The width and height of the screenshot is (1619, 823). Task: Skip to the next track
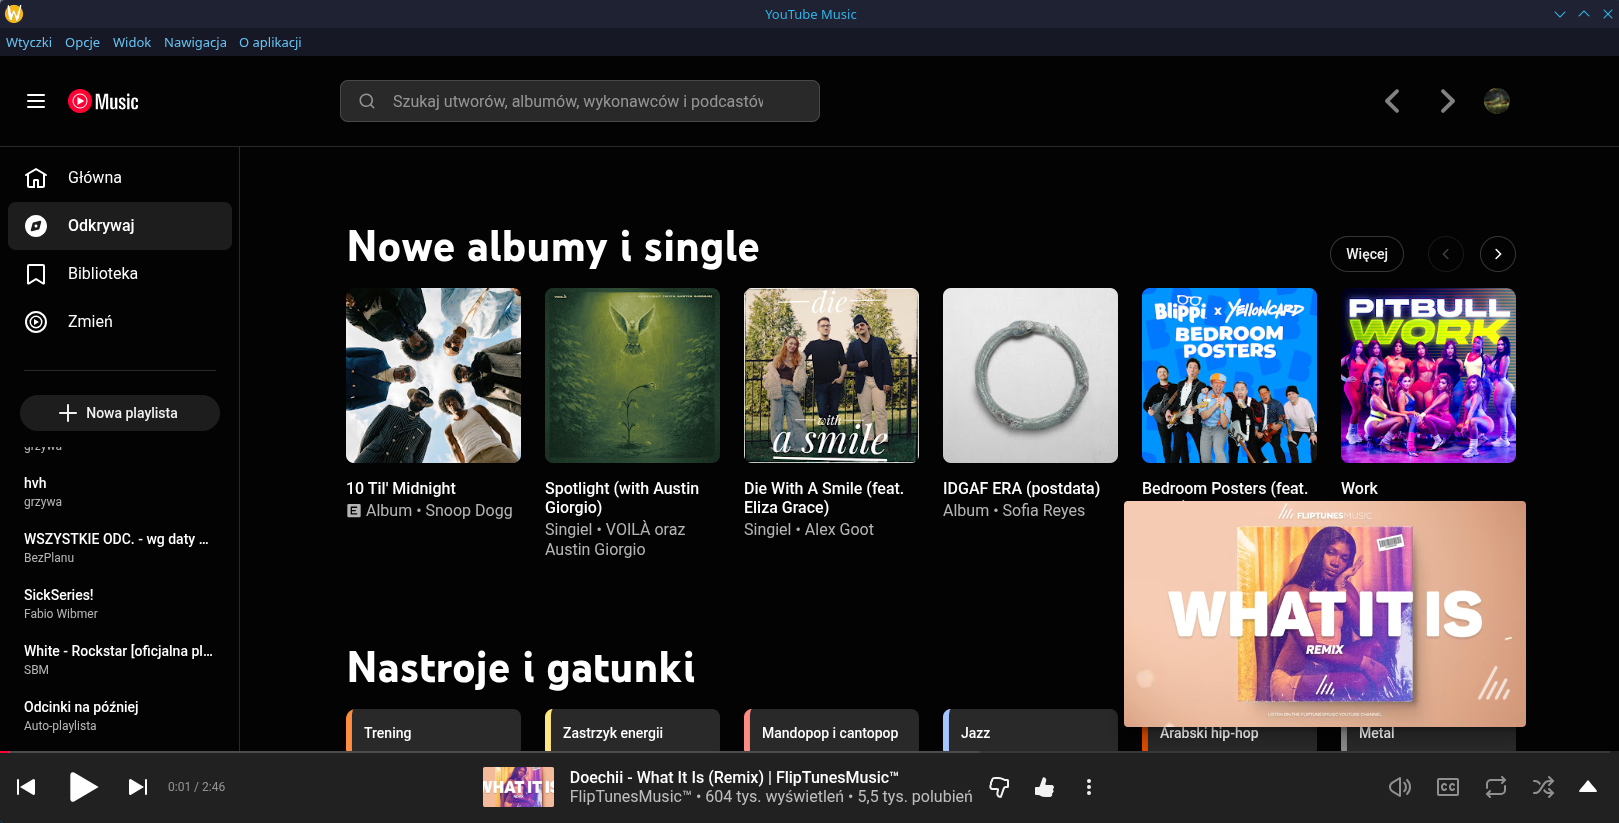coord(138,787)
